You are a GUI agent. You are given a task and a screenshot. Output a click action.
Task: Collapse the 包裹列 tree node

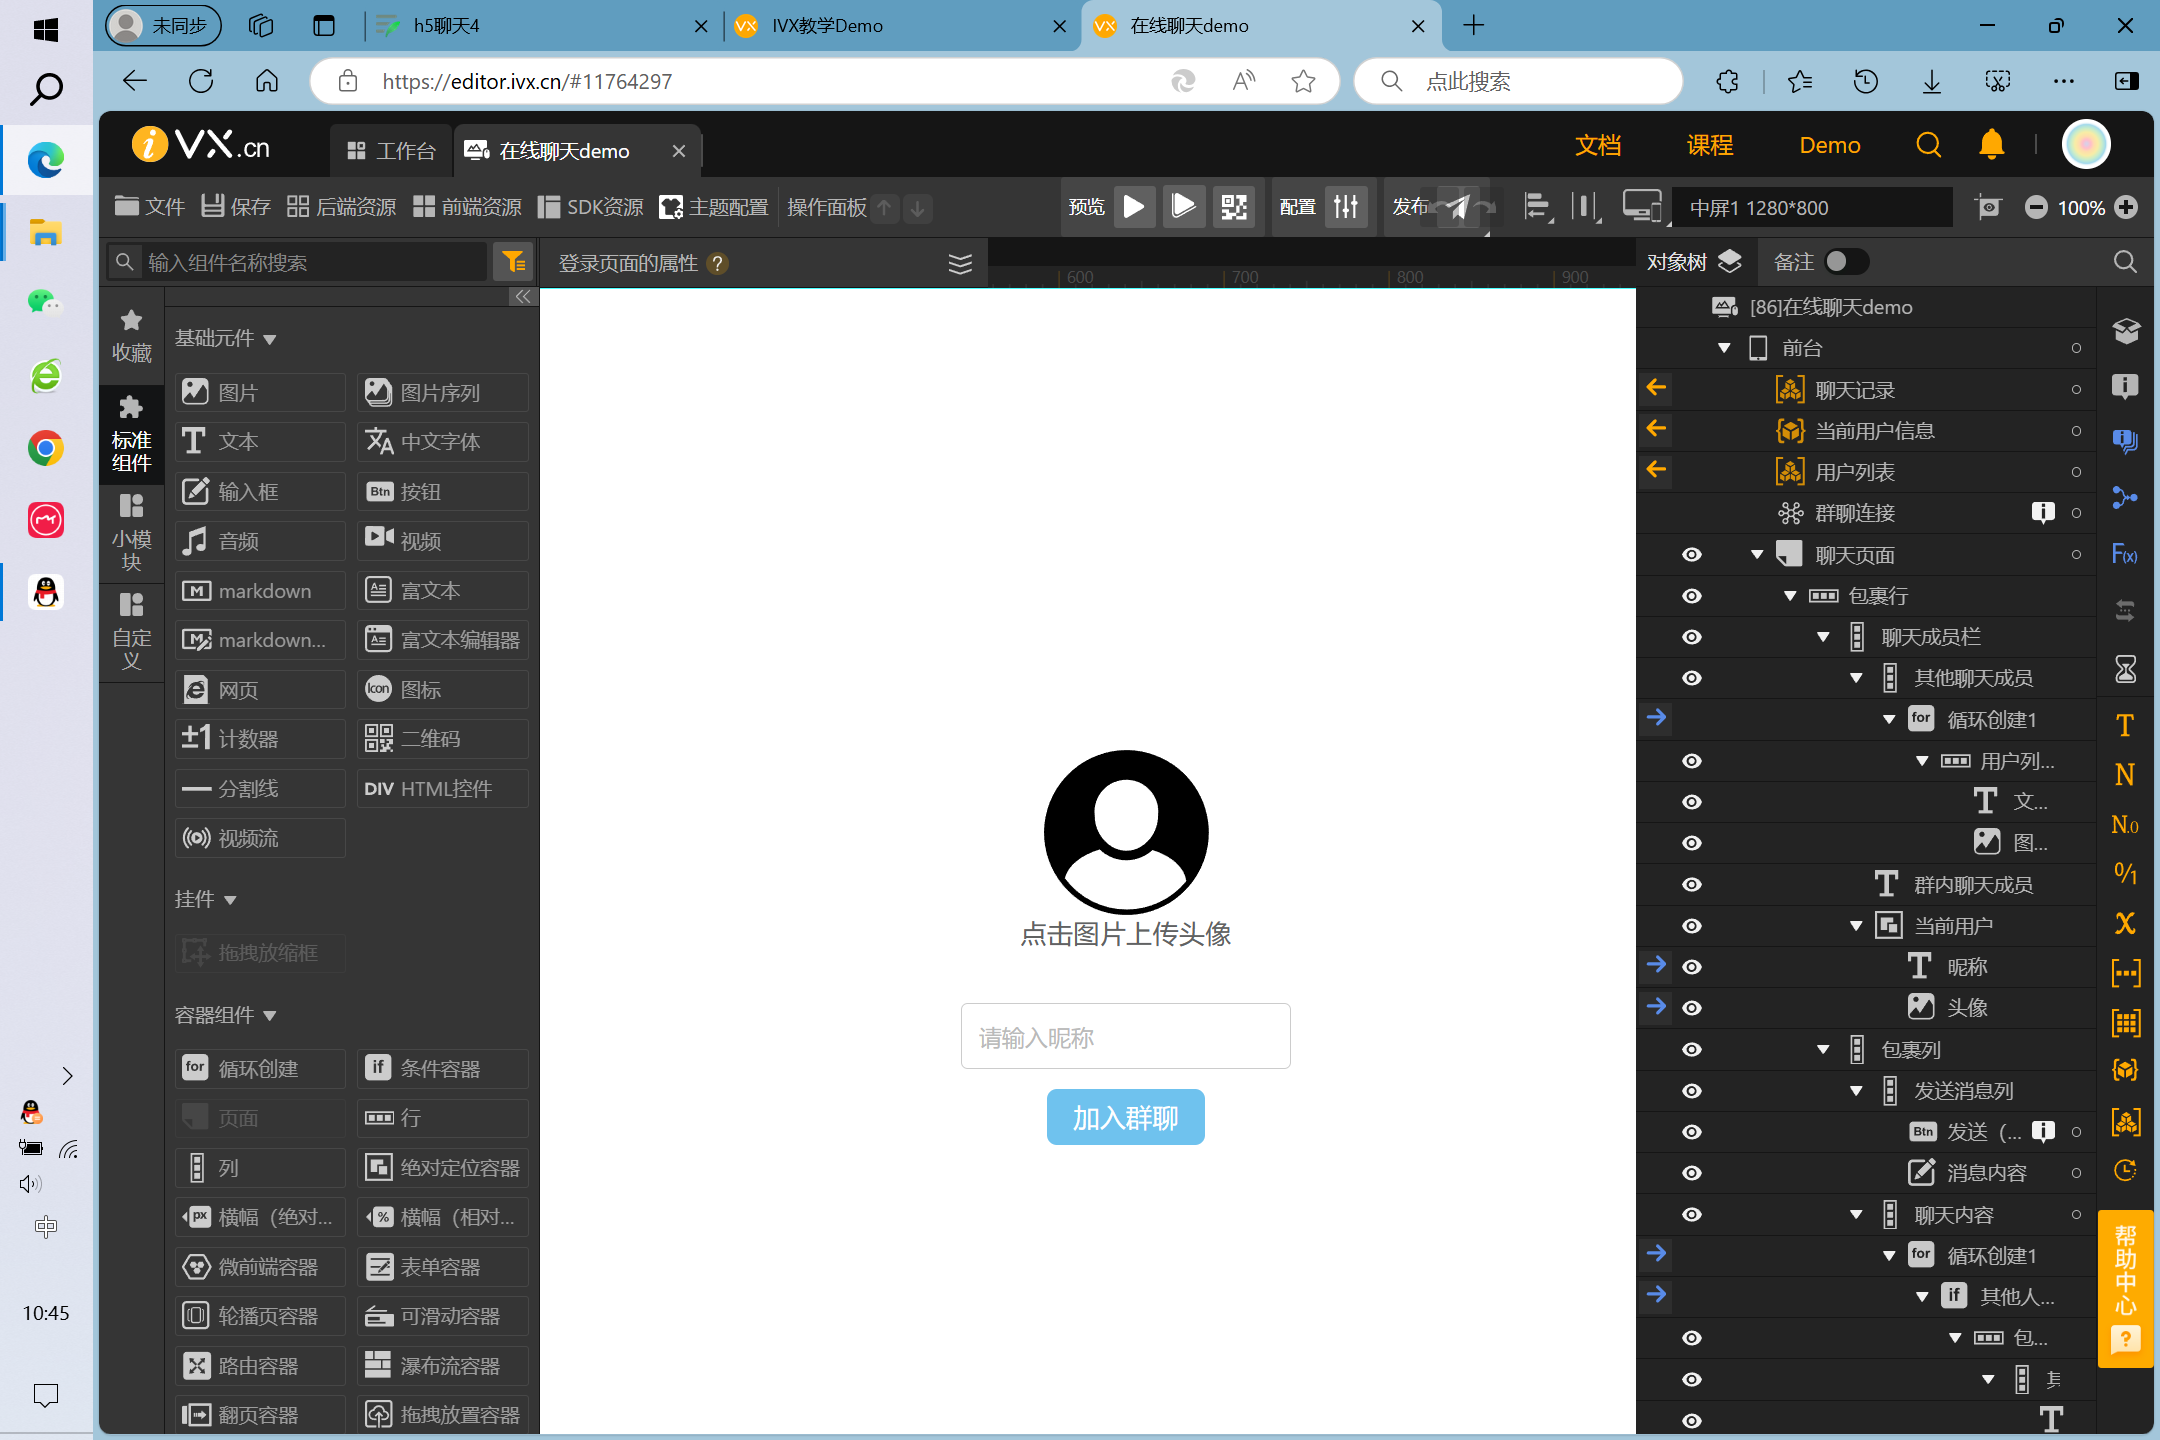[1823, 1049]
